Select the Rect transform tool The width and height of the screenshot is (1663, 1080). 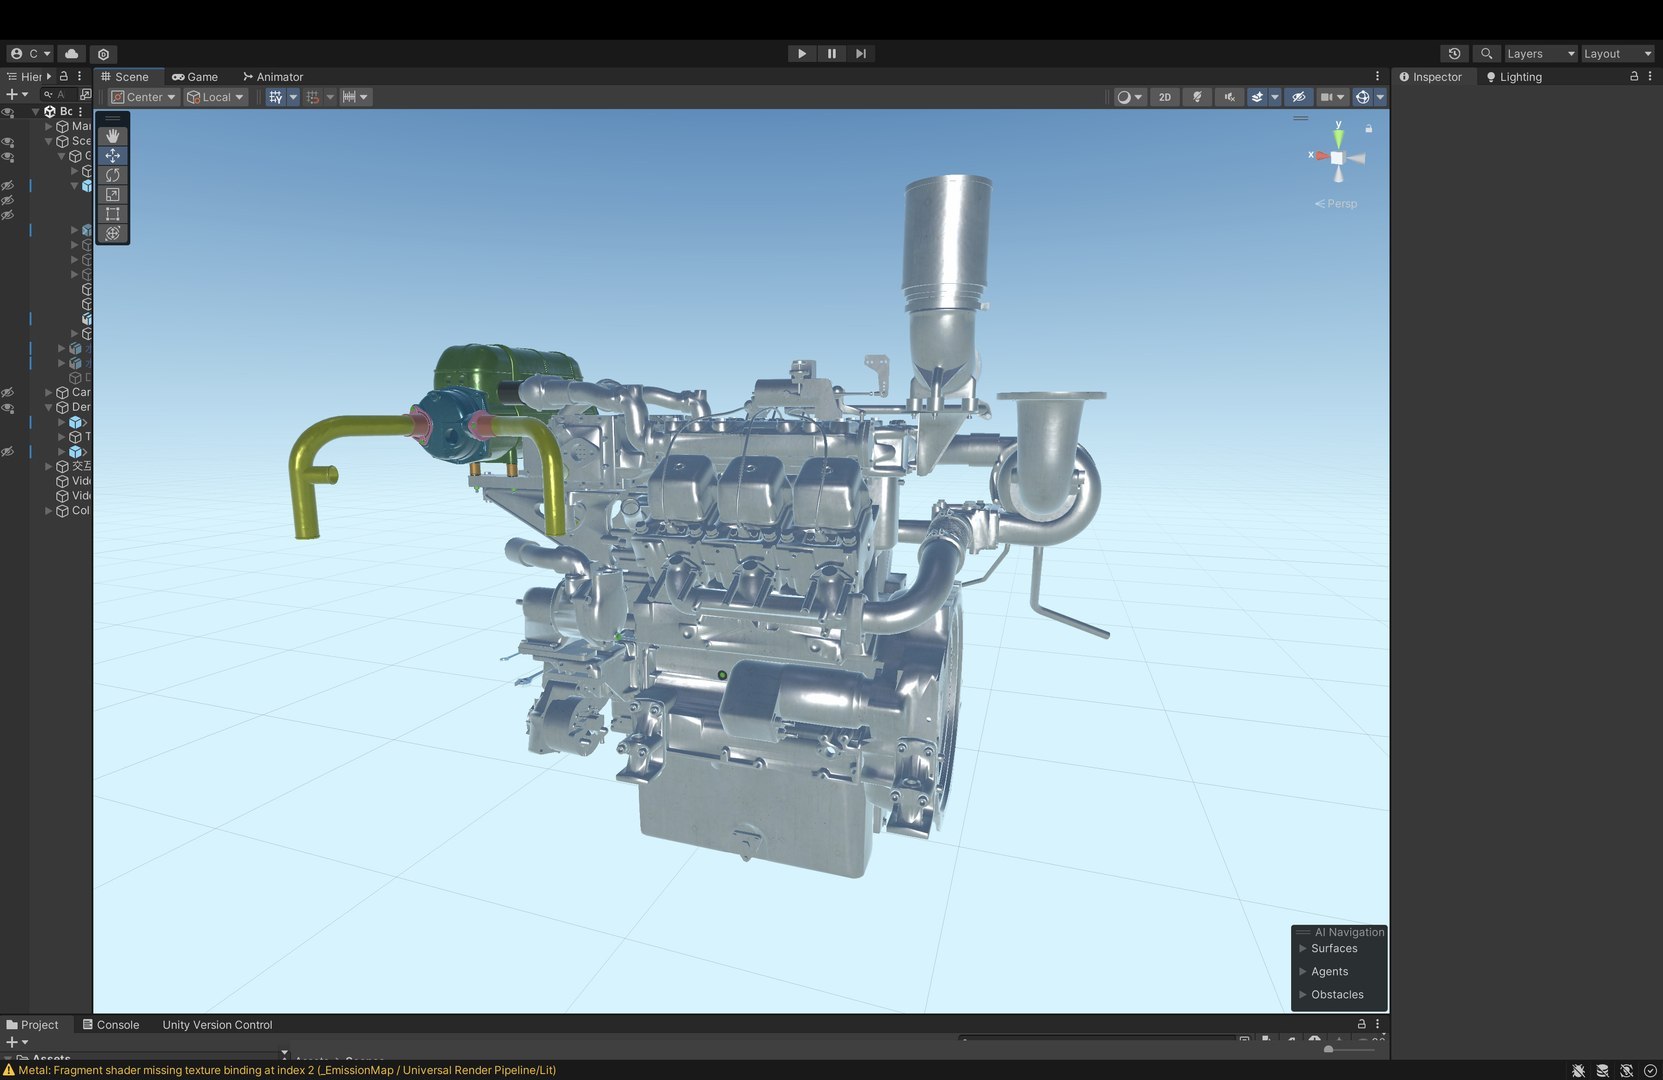click(112, 214)
